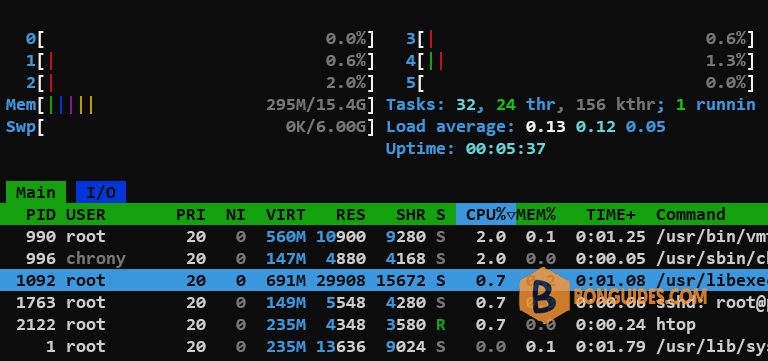Toggle CPU% sort order header
This screenshot has height=361, width=768.
coord(486,214)
